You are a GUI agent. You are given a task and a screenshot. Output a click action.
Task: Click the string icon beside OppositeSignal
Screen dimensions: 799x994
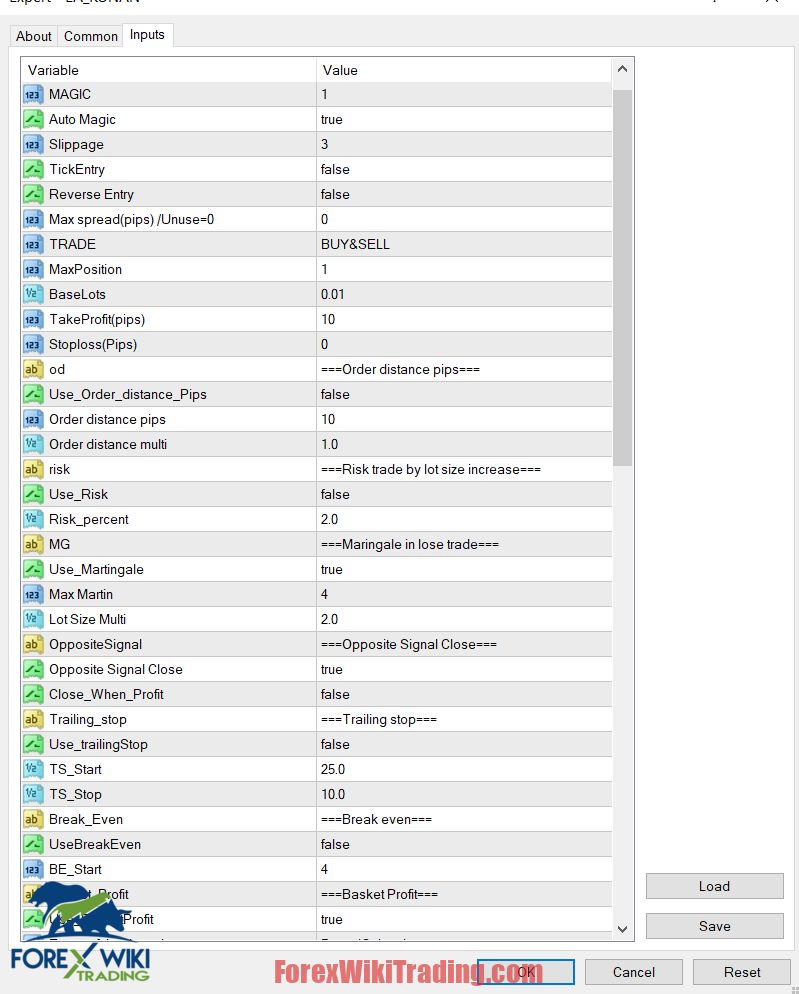pyautogui.click(x=33, y=645)
